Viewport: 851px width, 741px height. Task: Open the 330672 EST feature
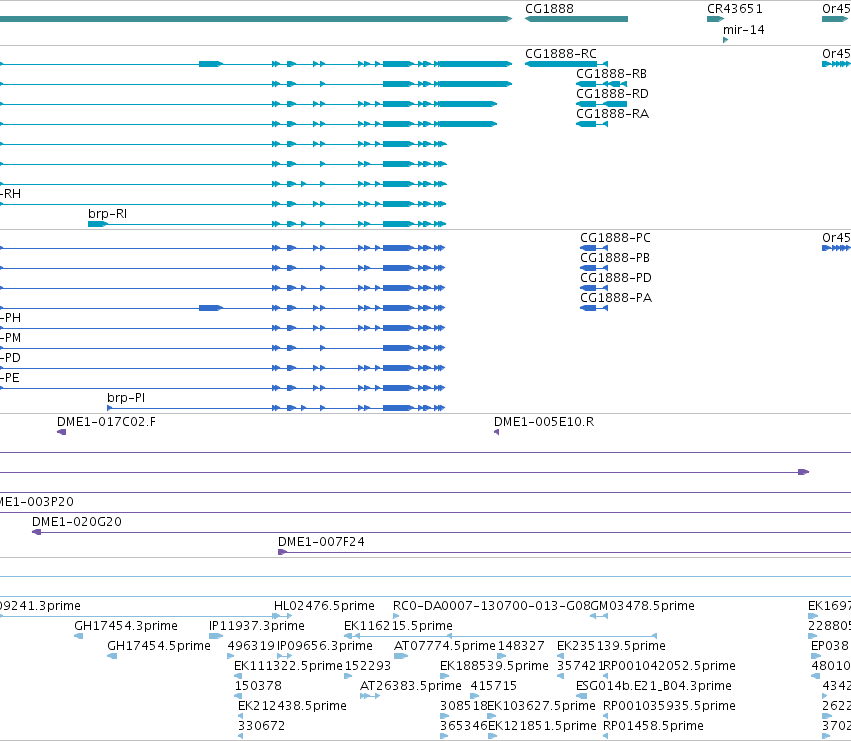tap(240, 737)
